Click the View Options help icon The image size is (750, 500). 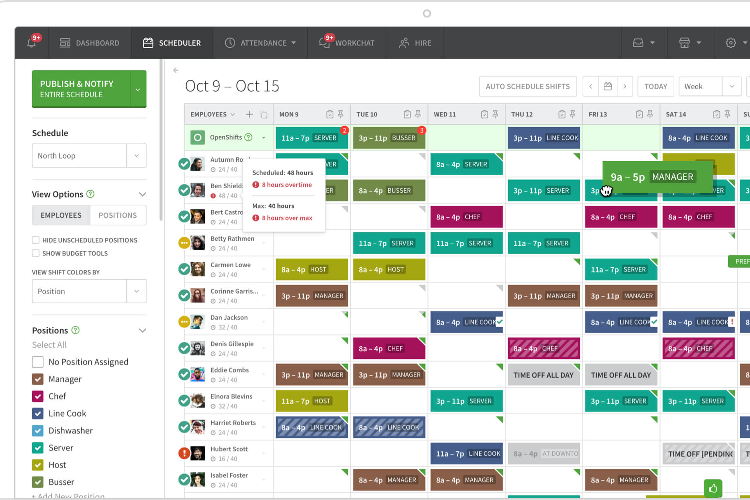tap(90, 194)
